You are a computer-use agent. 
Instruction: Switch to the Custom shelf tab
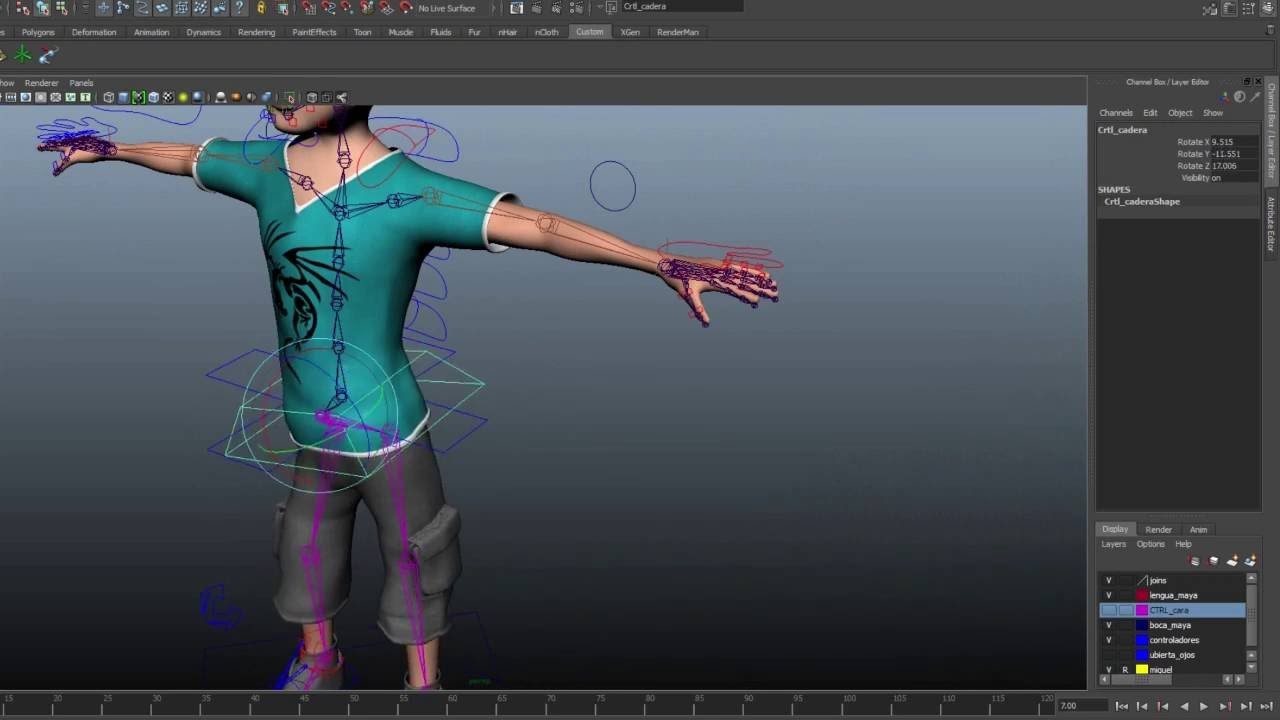(589, 31)
